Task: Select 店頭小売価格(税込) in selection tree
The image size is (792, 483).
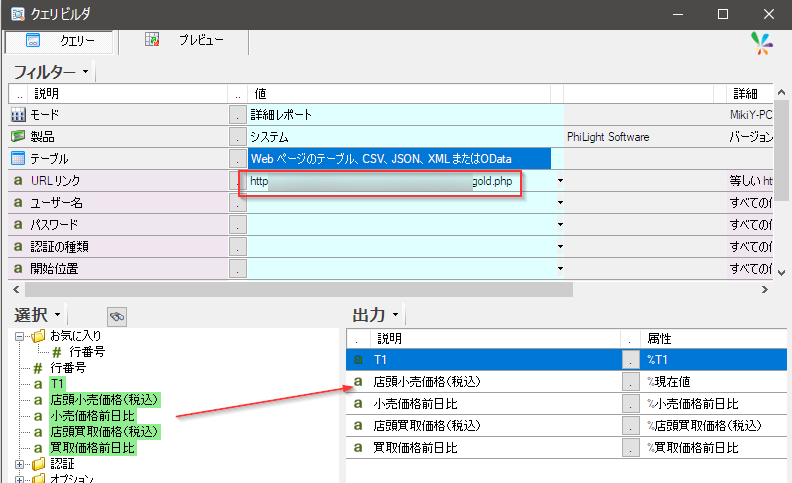Action: pos(105,400)
